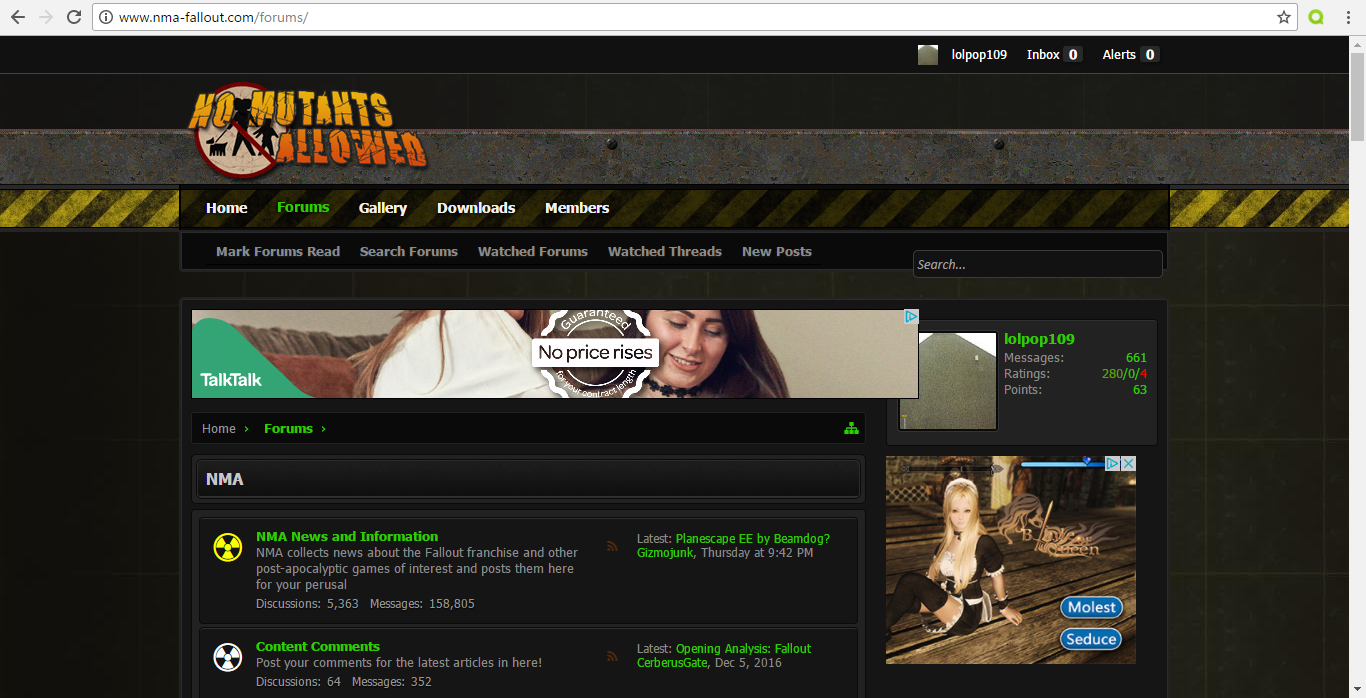
Task: Open the Inbox
Action: [1054, 55]
